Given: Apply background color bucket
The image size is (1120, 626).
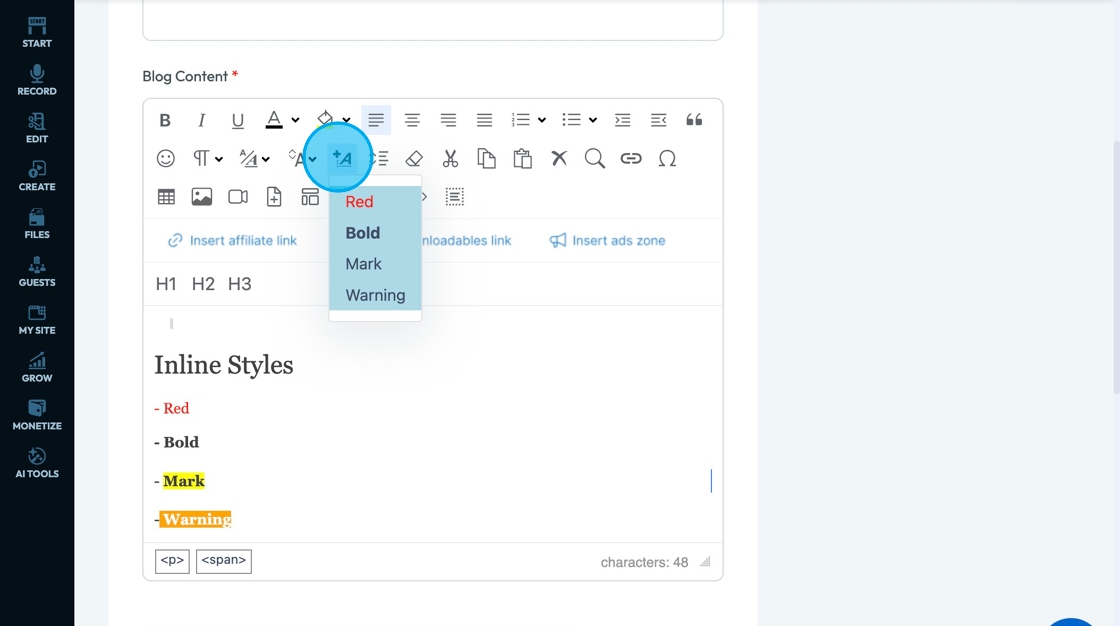Looking at the screenshot, I should pyautogui.click(x=325, y=119).
